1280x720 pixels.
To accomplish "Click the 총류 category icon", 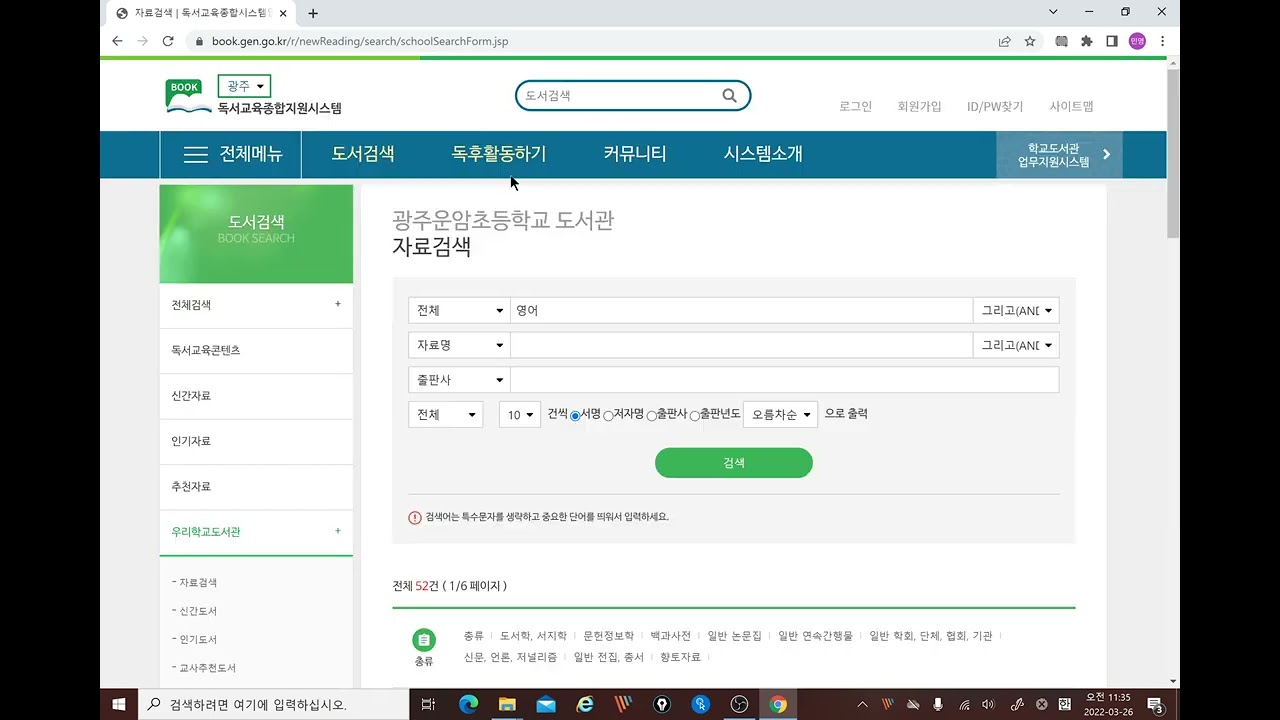I will (x=424, y=640).
